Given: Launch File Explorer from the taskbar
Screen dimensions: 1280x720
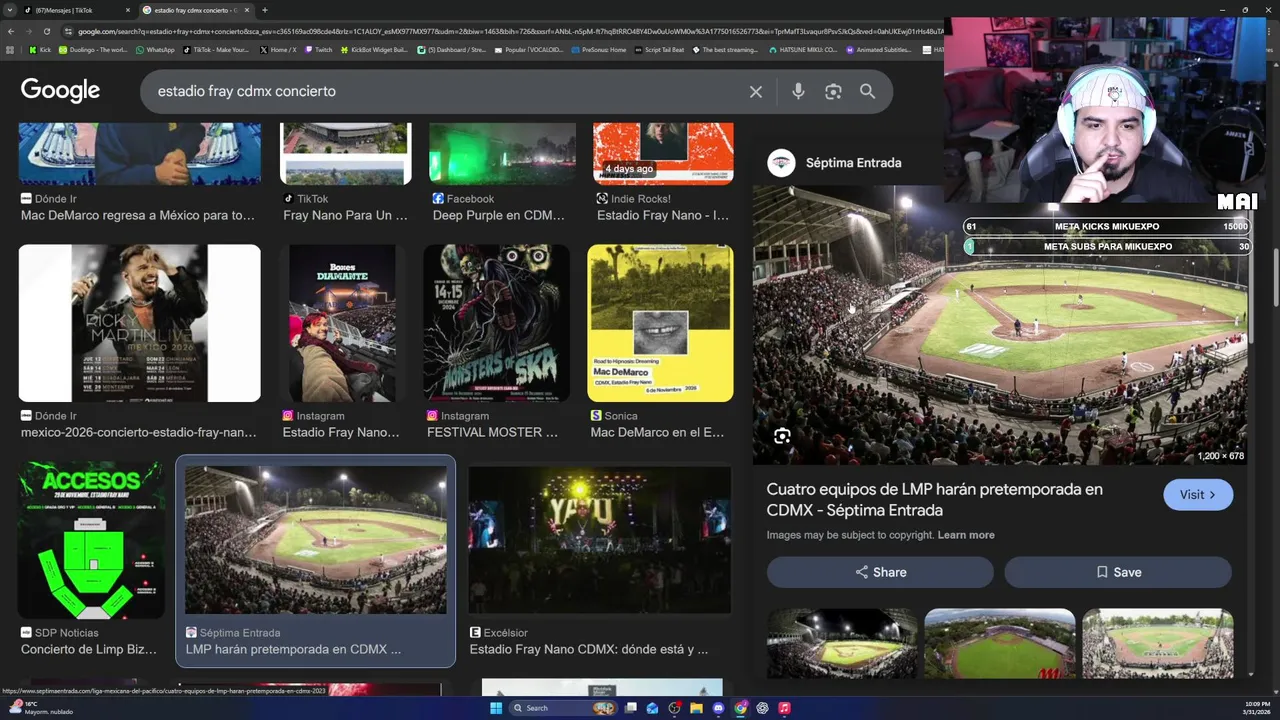Looking at the screenshot, I should click(696, 708).
